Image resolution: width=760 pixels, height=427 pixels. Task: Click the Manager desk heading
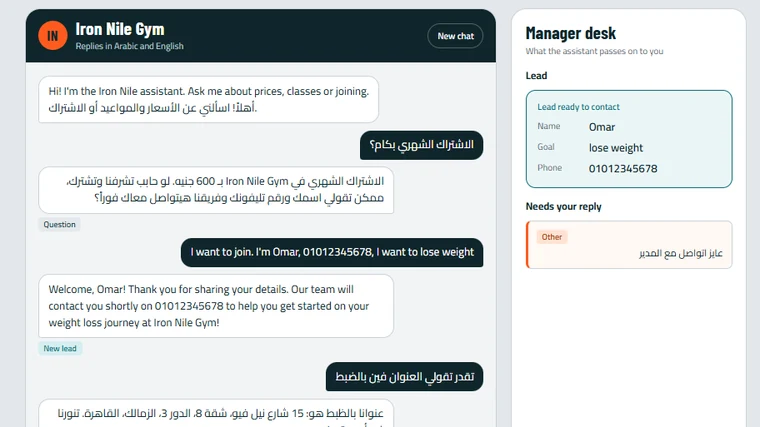570,33
